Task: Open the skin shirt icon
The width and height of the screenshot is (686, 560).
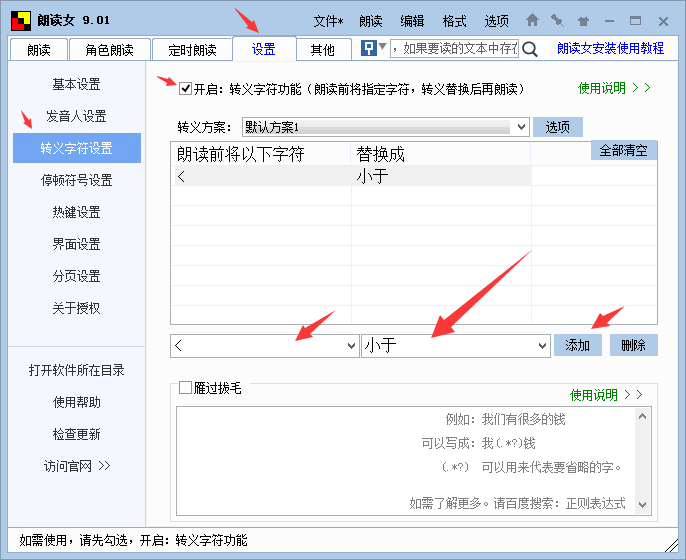Action: [x=583, y=21]
